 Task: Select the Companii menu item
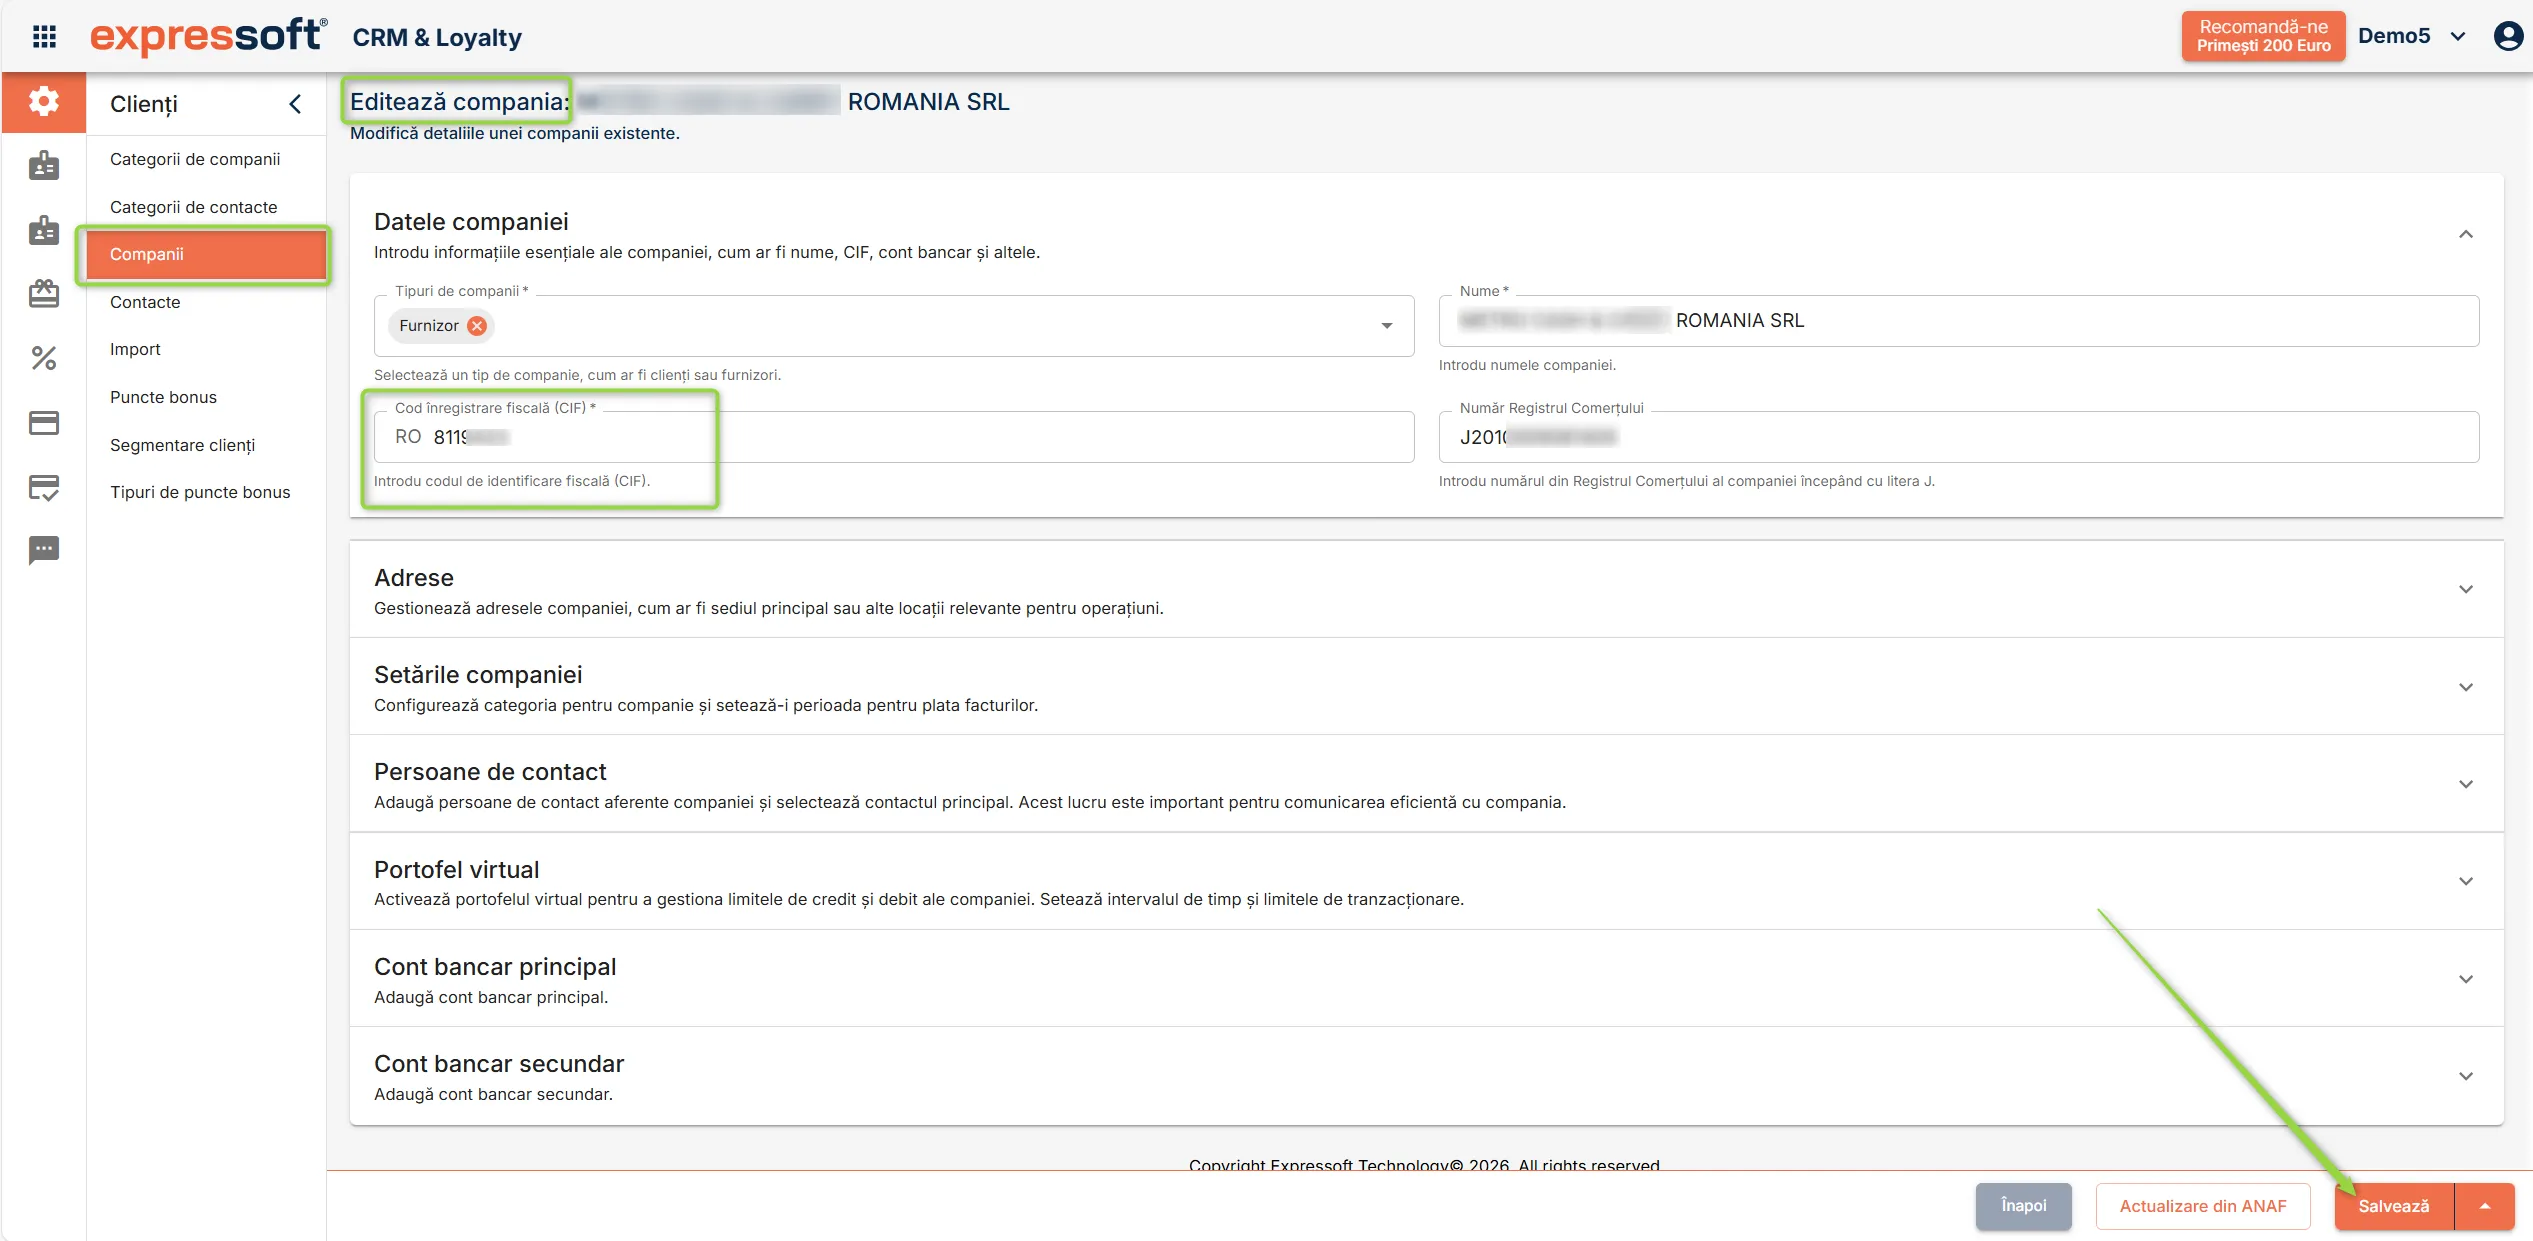point(206,254)
